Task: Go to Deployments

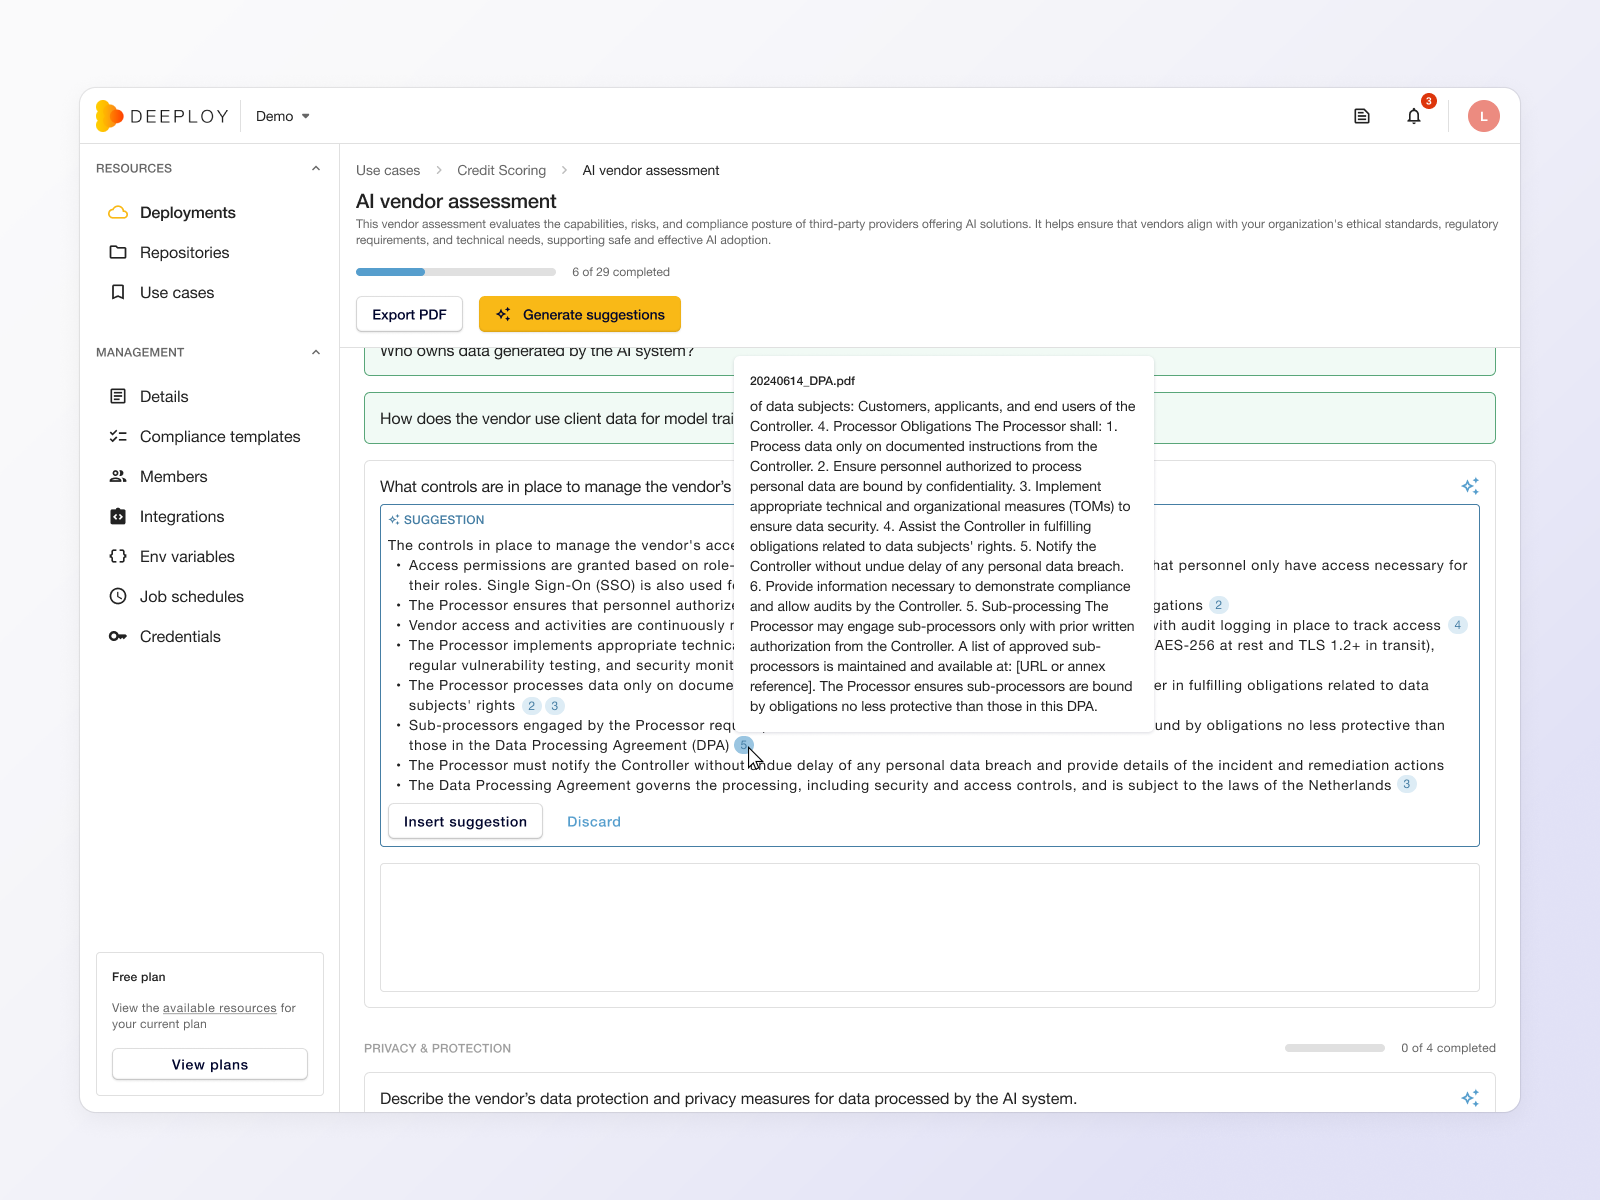Action: [188, 212]
